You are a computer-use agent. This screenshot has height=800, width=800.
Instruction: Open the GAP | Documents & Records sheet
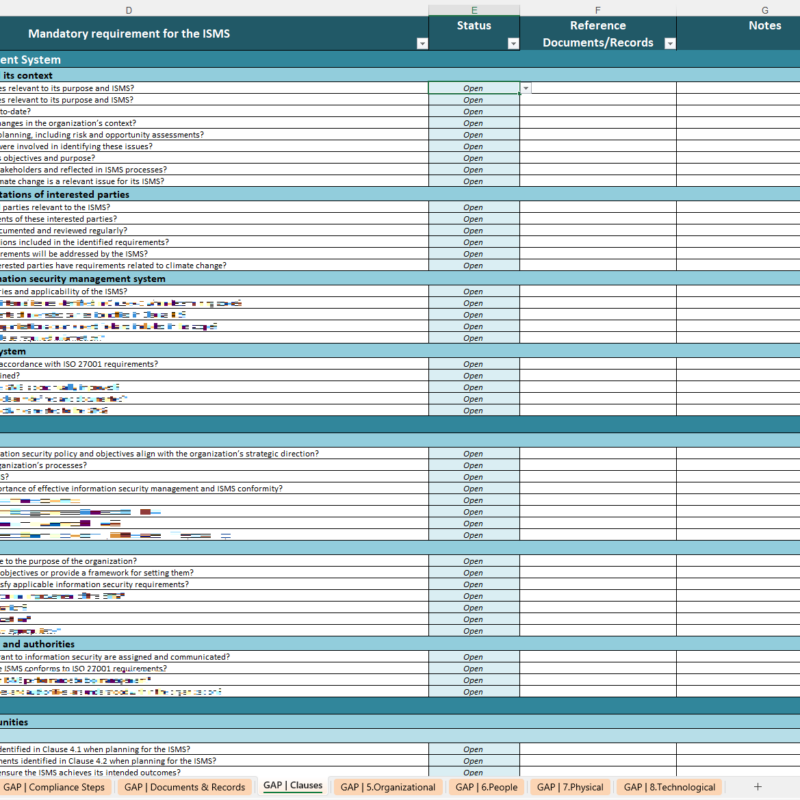[185, 787]
